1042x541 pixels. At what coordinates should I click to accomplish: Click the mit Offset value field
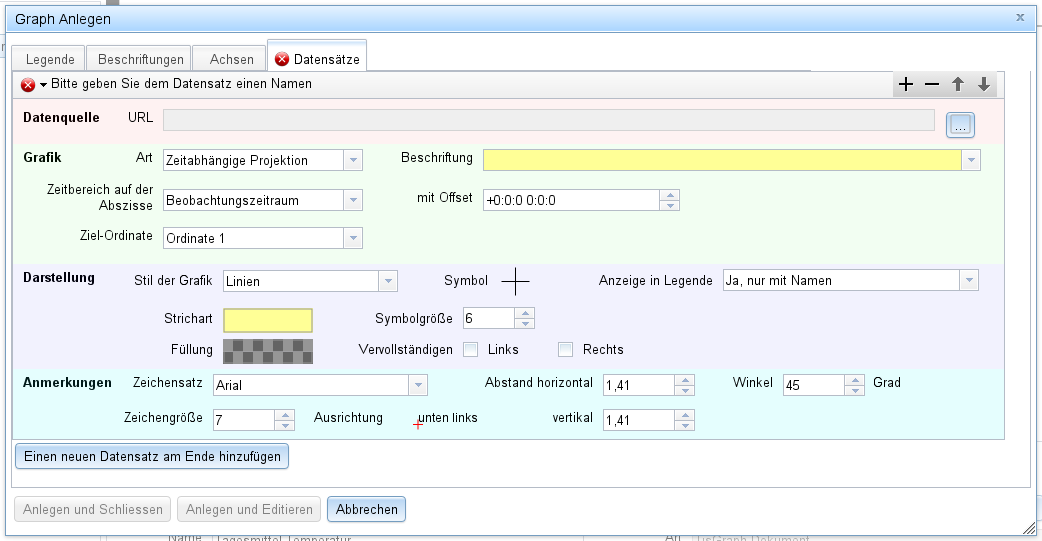click(572, 200)
